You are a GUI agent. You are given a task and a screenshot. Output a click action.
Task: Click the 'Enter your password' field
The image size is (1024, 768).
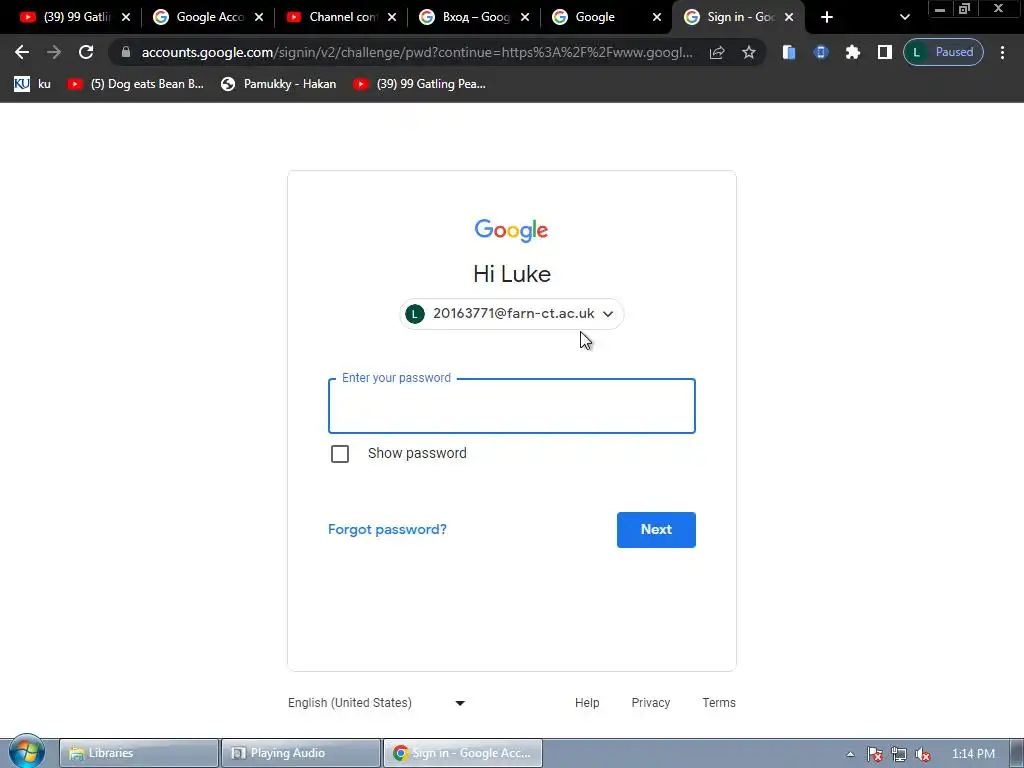pos(511,406)
